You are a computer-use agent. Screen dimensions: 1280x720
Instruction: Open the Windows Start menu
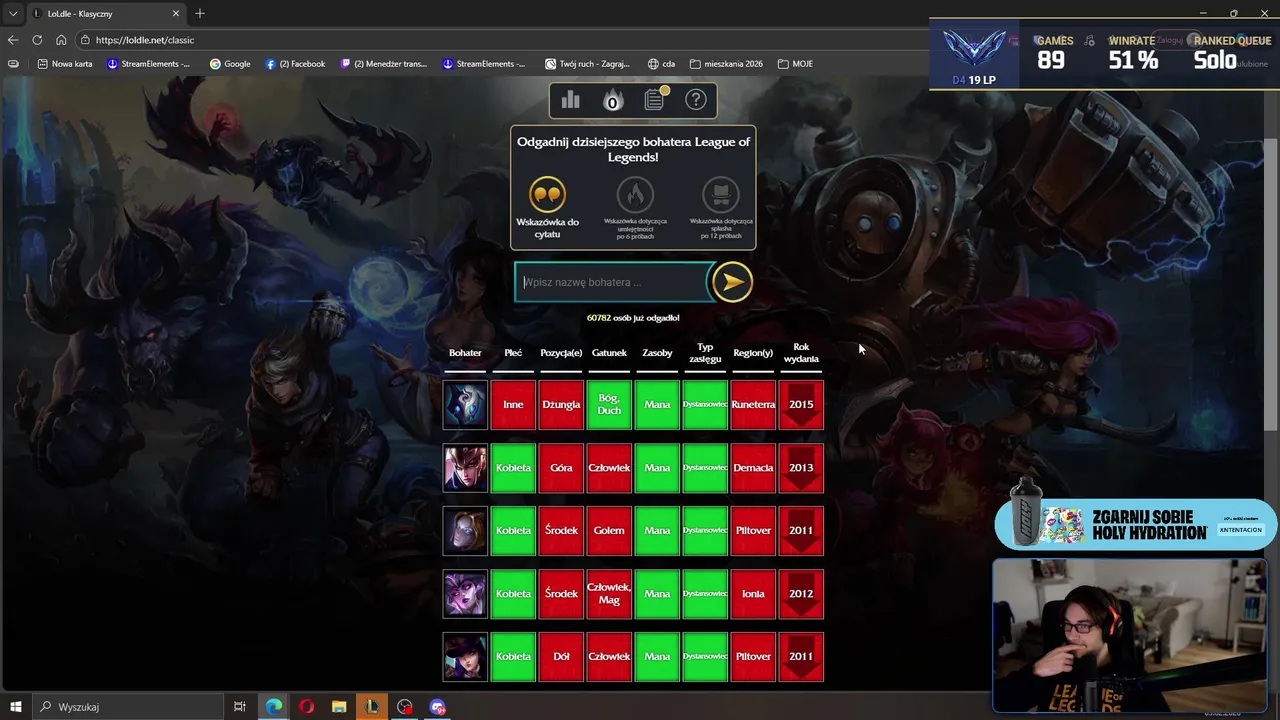15,707
